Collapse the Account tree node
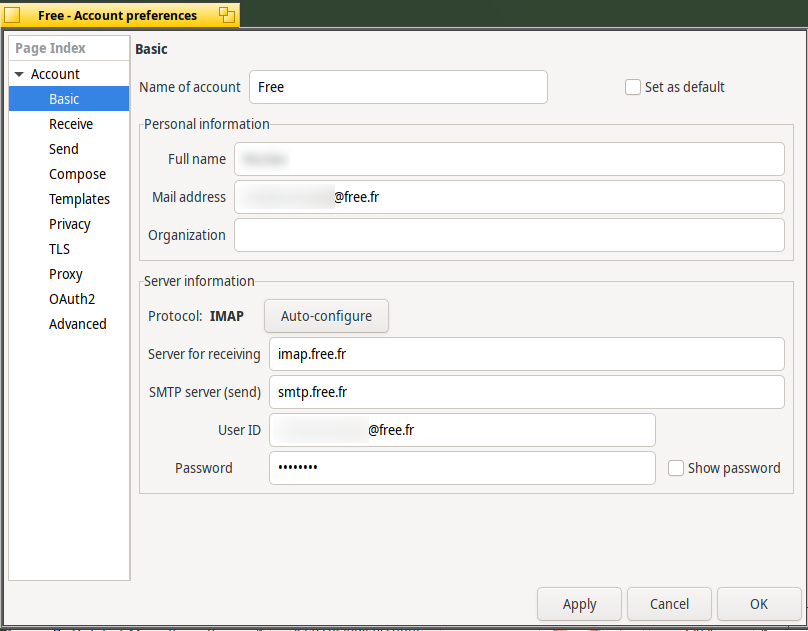808x631 pixels. tap(19, 74)
